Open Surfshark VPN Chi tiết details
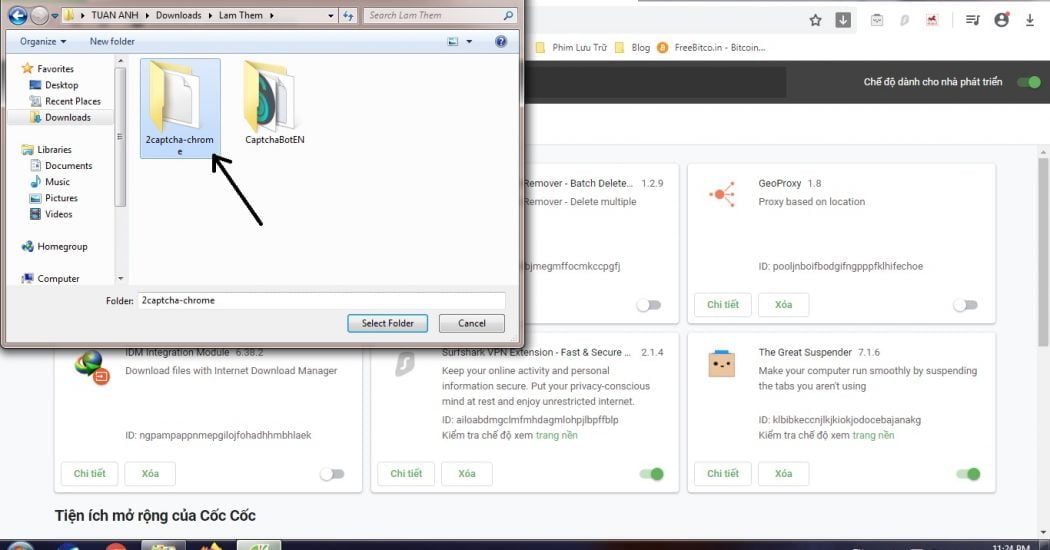This screenshot has width=1050, height=550. click(x=406, y=473)
